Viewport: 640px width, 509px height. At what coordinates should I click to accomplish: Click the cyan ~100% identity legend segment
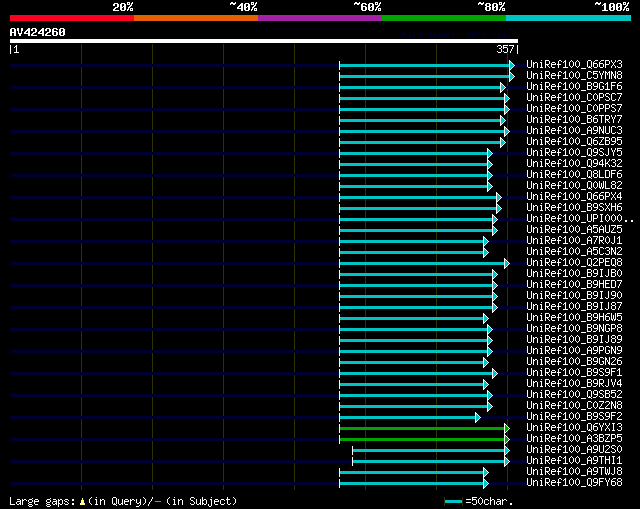[568, 18]
